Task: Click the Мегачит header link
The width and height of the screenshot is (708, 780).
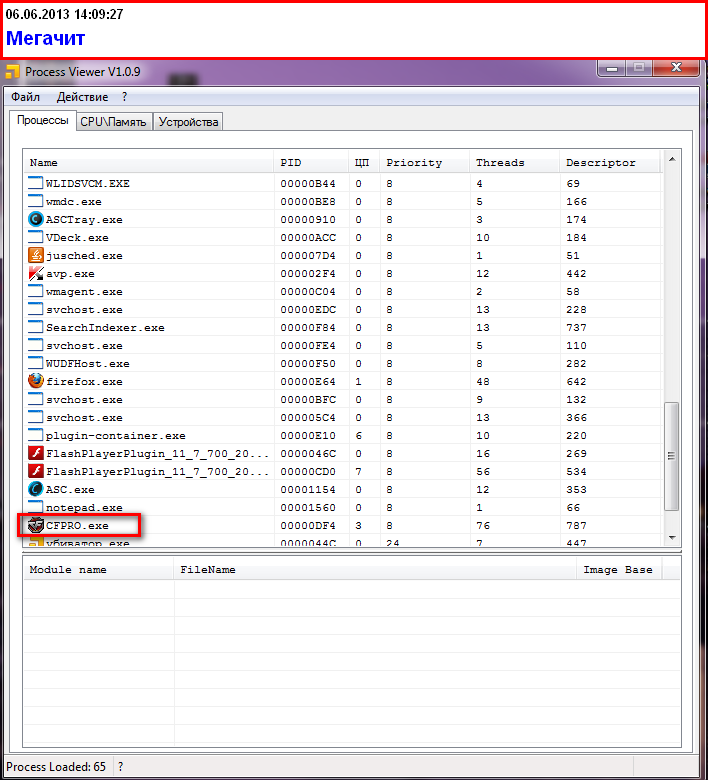Action: [x=45, y=38]
